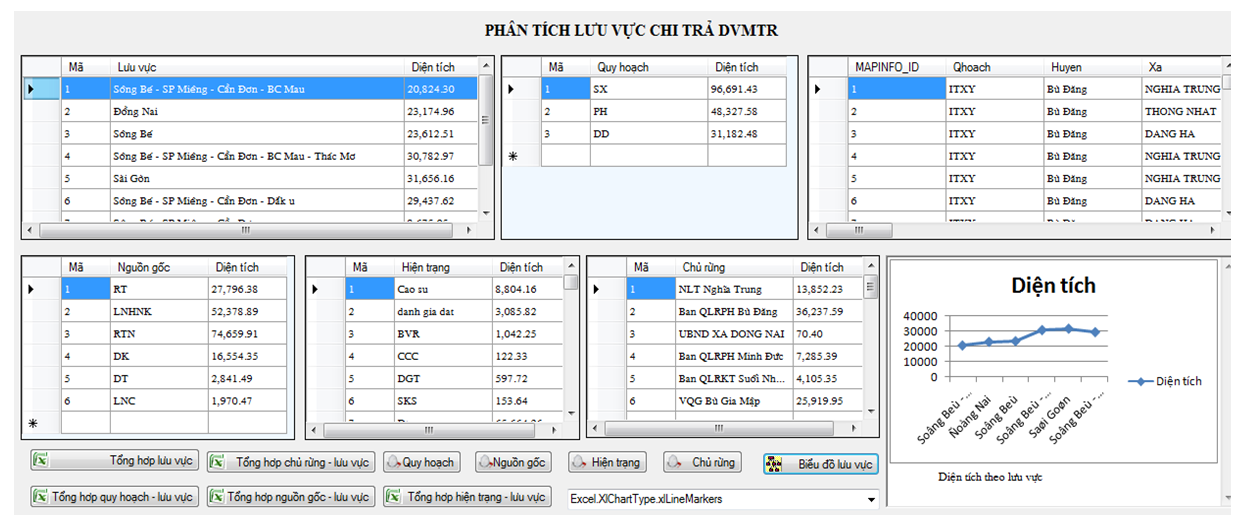This screenshot has height=520, width=1246.
Task: Click the Hiện trạng column header
Action: [442, 267]
